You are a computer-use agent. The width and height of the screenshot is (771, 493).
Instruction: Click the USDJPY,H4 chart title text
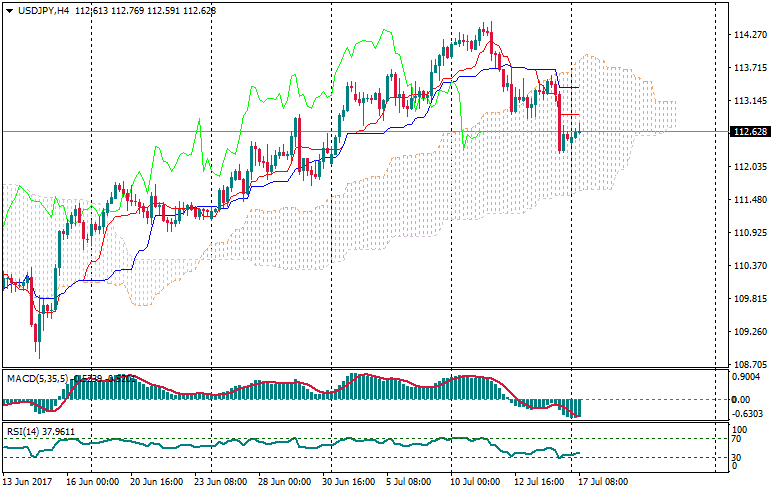pos(43,10)
